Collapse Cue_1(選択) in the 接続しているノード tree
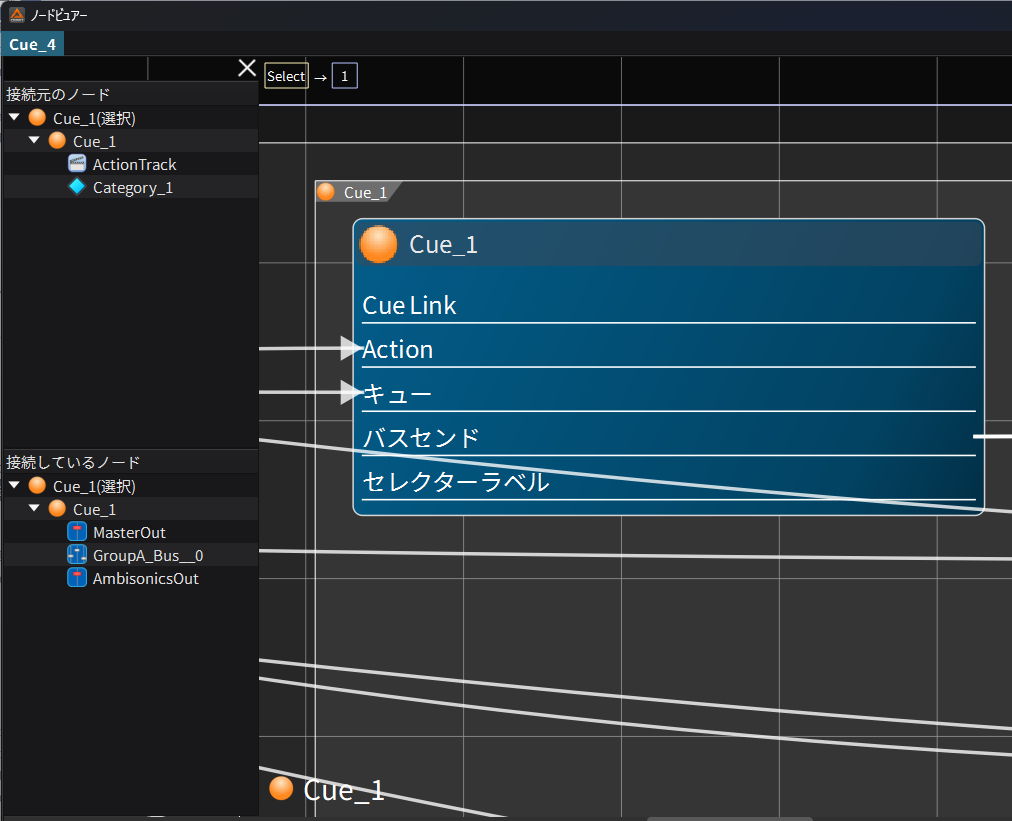This screenshot has width=1012, height=821. coord(14,486)
